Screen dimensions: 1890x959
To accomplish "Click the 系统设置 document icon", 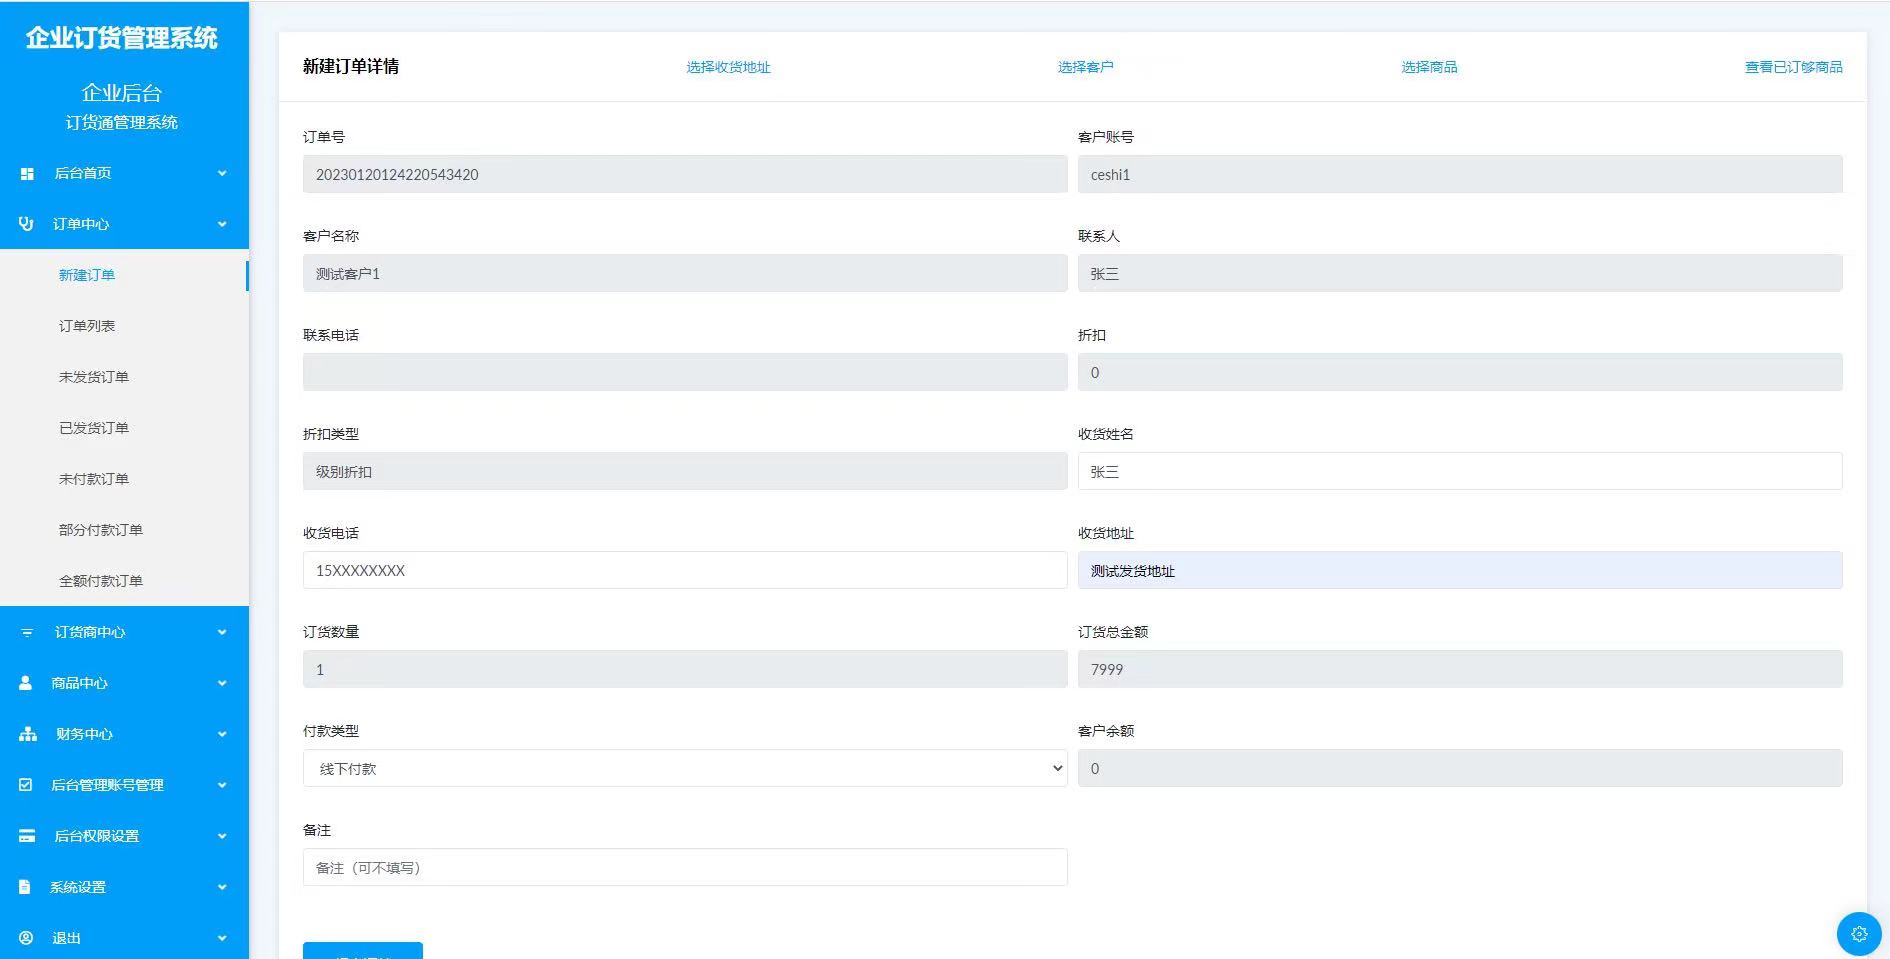I will [x=26, y=887].
